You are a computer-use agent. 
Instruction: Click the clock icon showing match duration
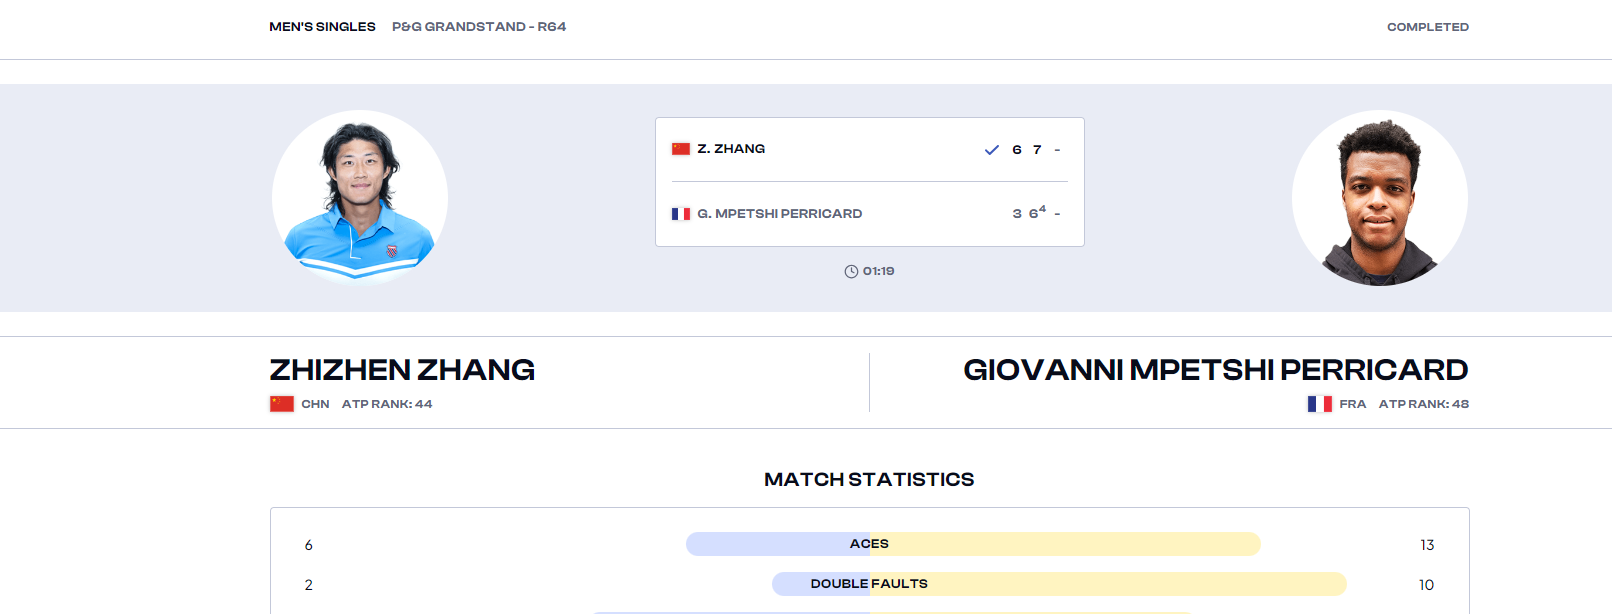pyautogui.click(x=851, y=271)
